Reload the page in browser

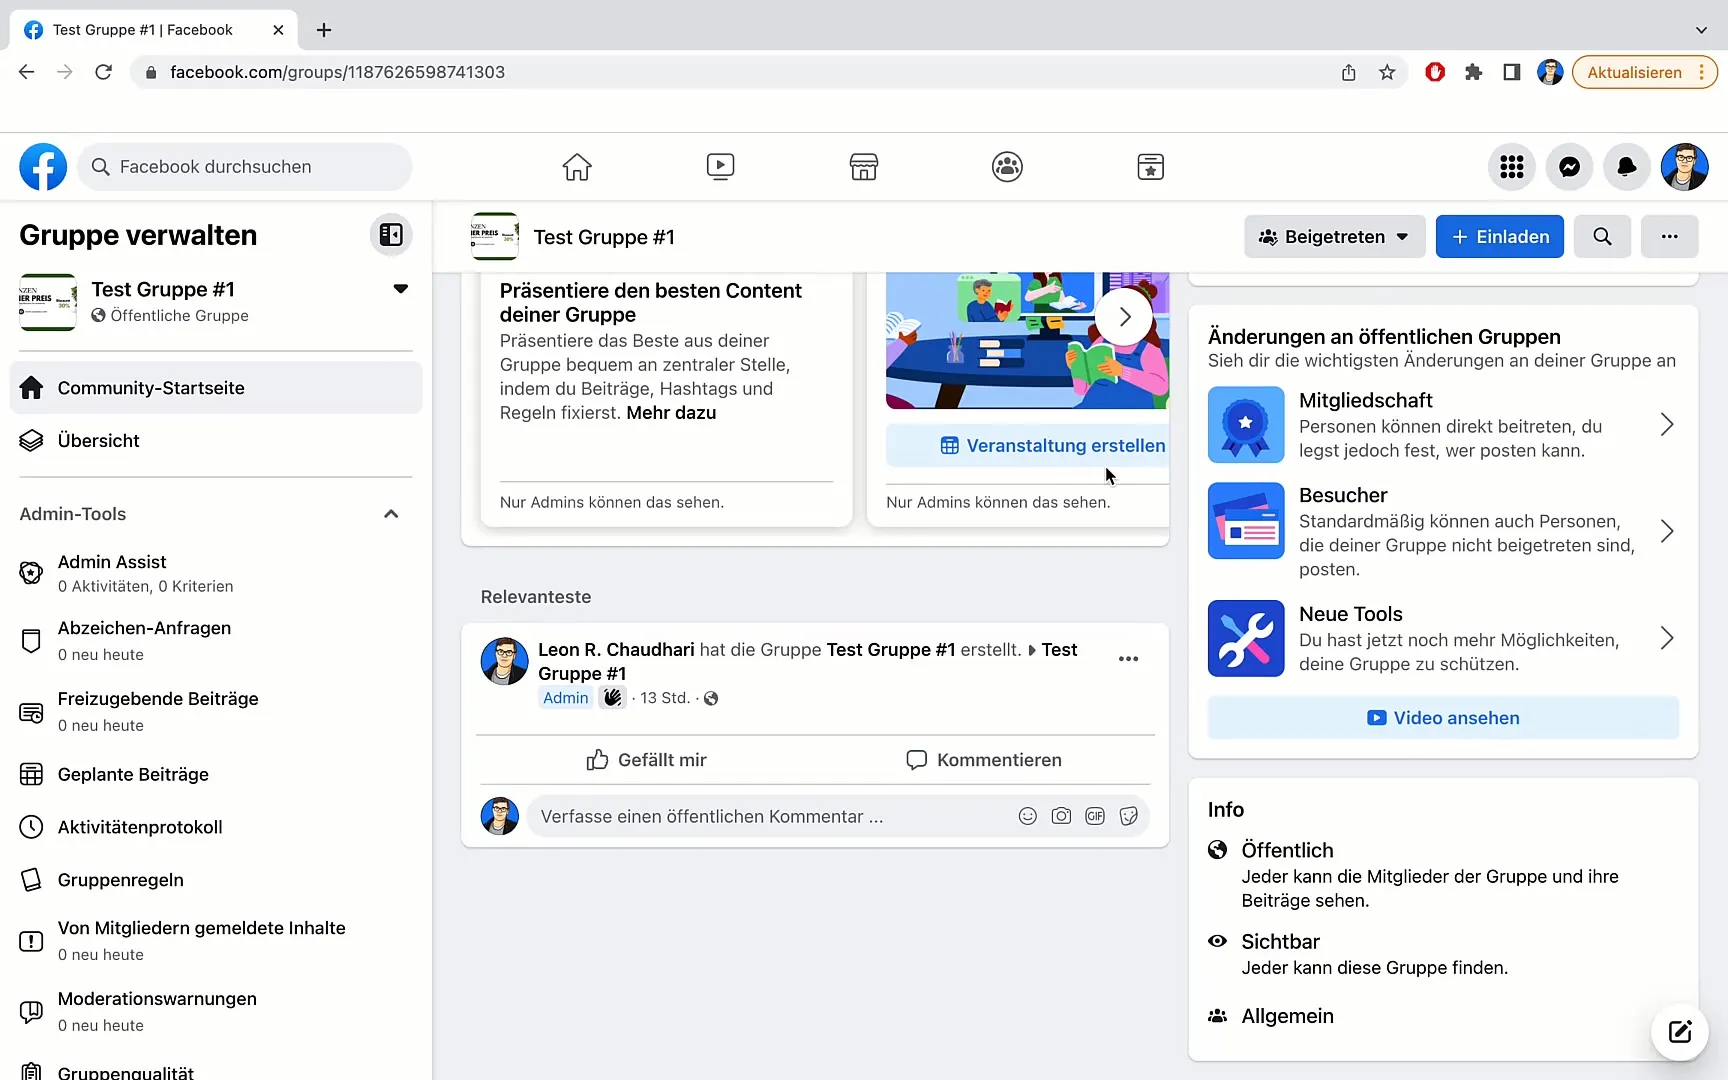tap(103, 72)
